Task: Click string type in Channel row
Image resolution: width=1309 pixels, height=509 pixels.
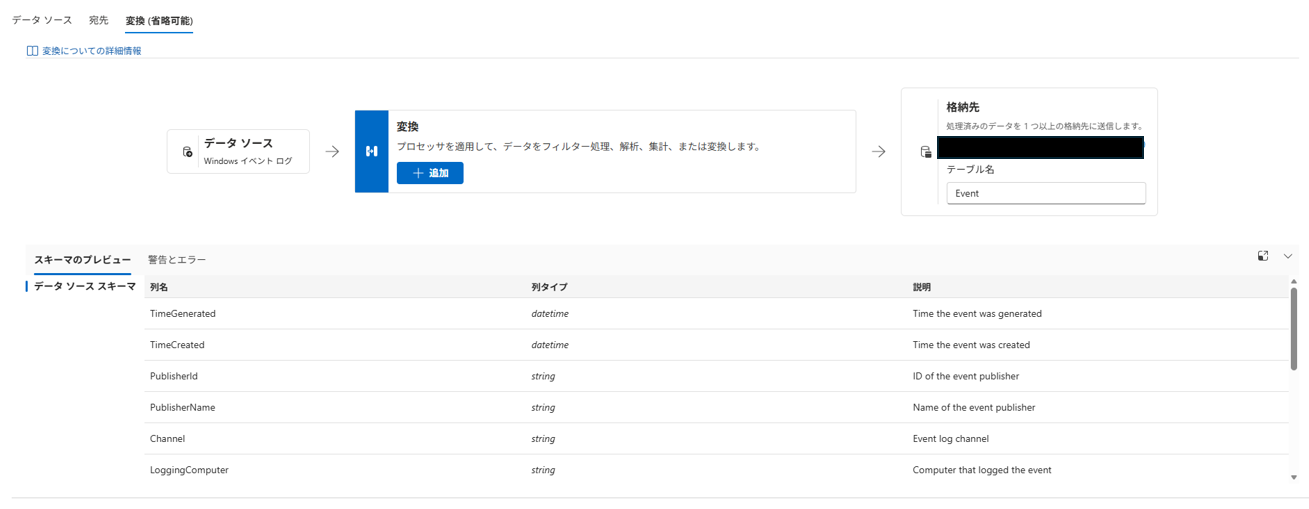Action: click(543, 438)
